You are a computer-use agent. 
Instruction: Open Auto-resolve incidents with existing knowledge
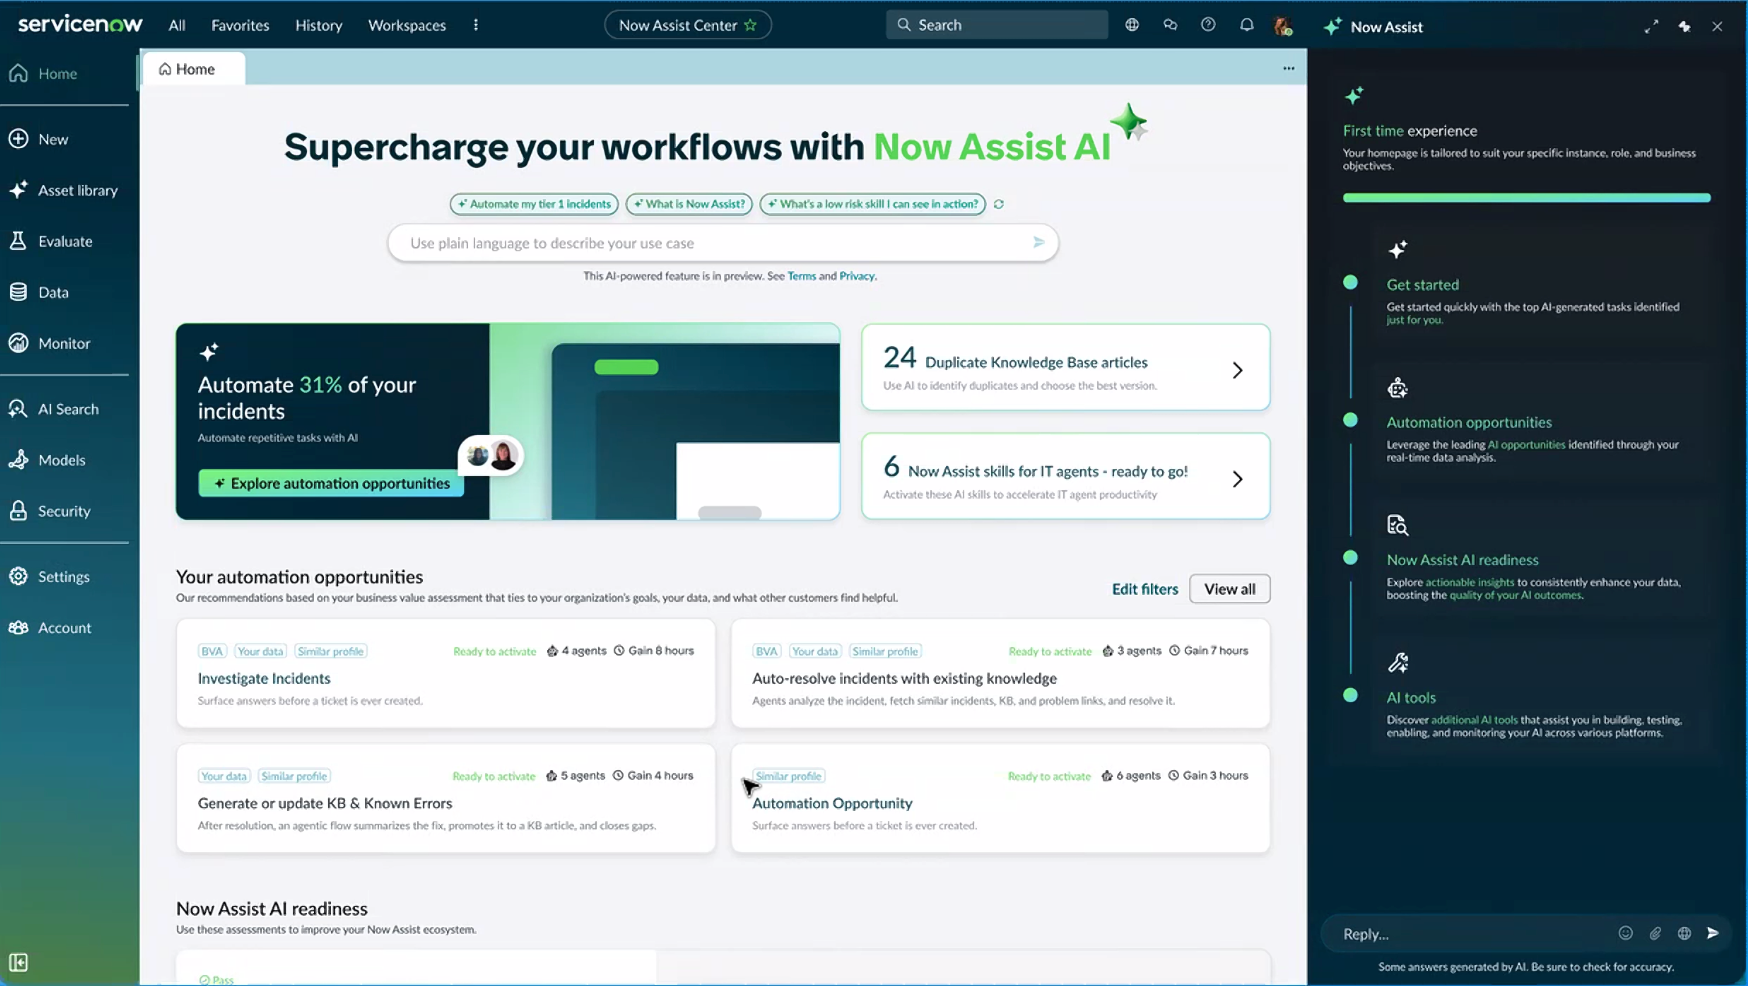[x=1000, y=673]
